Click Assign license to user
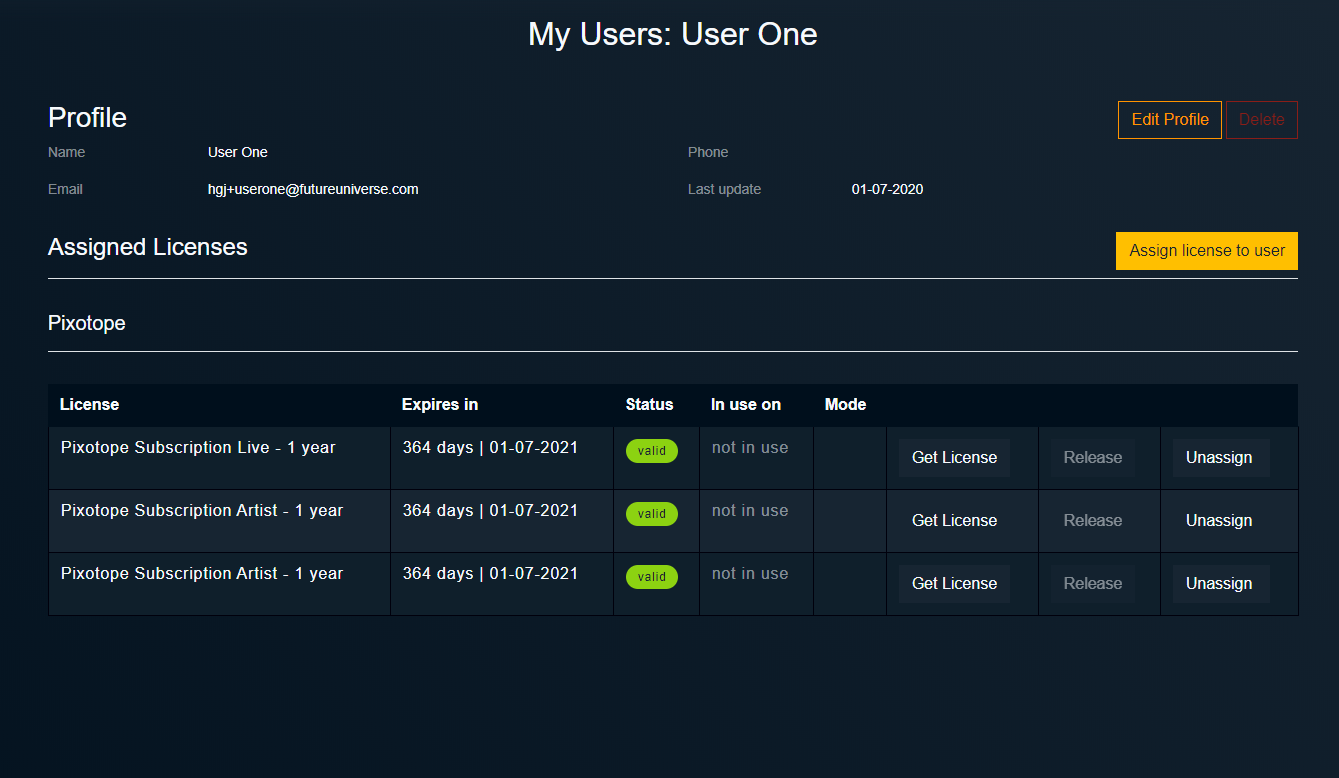Screen dimensions: 1339x778 1207,251
